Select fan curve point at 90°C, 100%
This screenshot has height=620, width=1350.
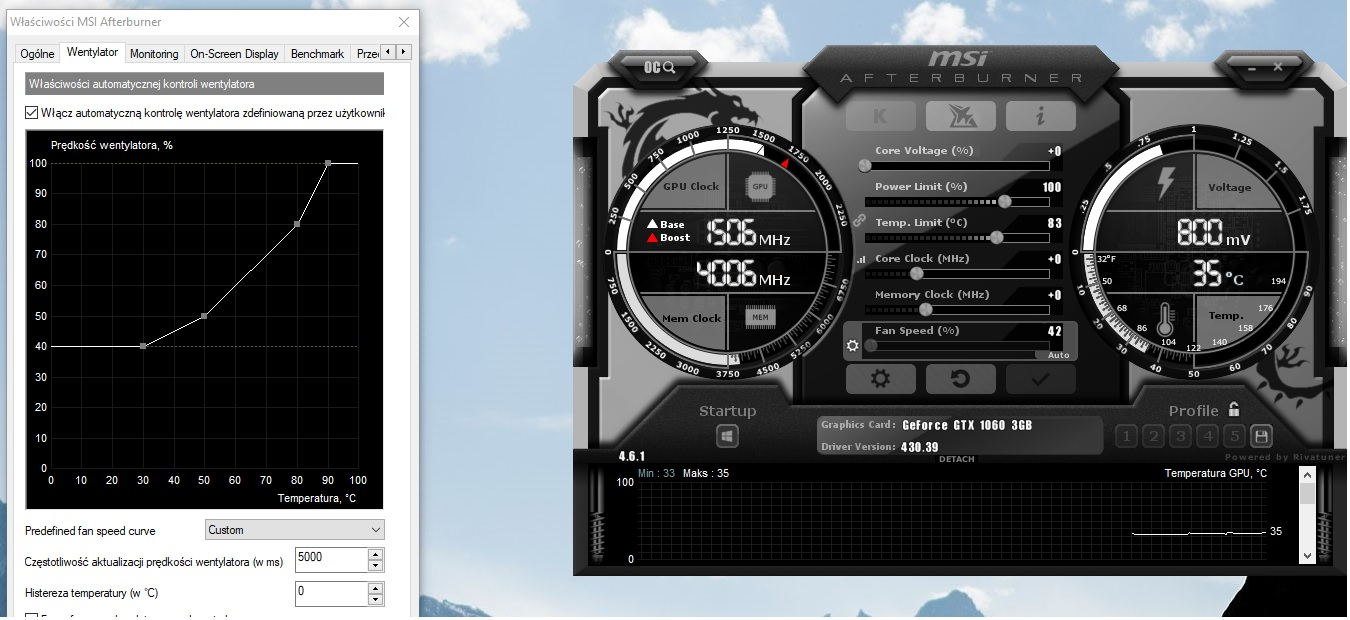pyautogui.click(x=328, y=162)
